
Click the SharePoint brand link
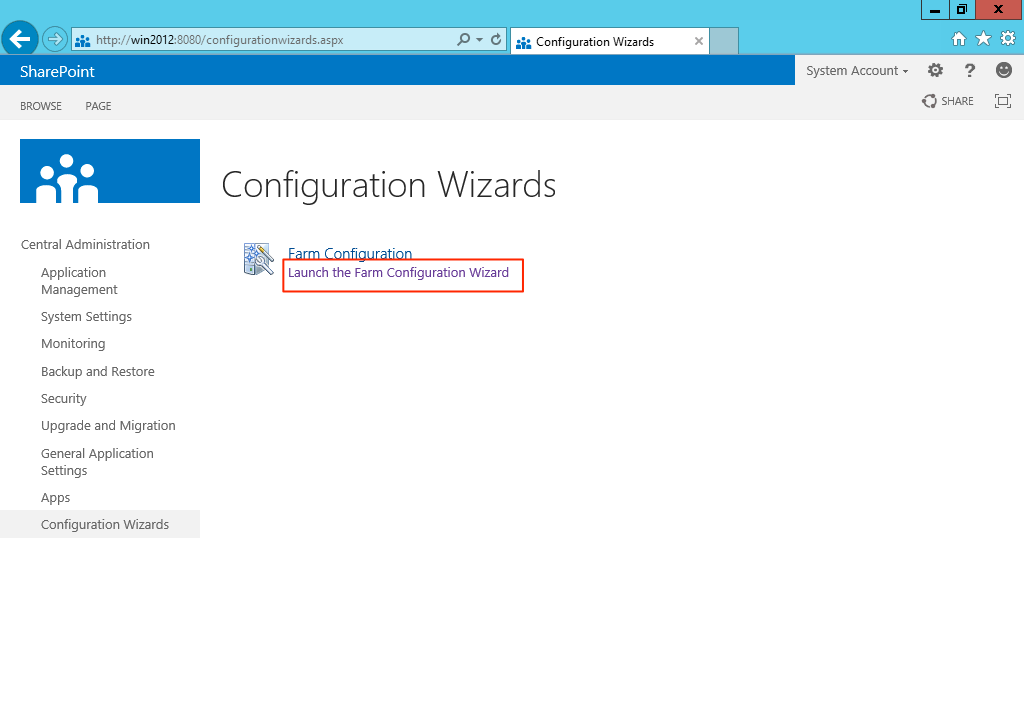pyautogui.click(x=57, y=72)
